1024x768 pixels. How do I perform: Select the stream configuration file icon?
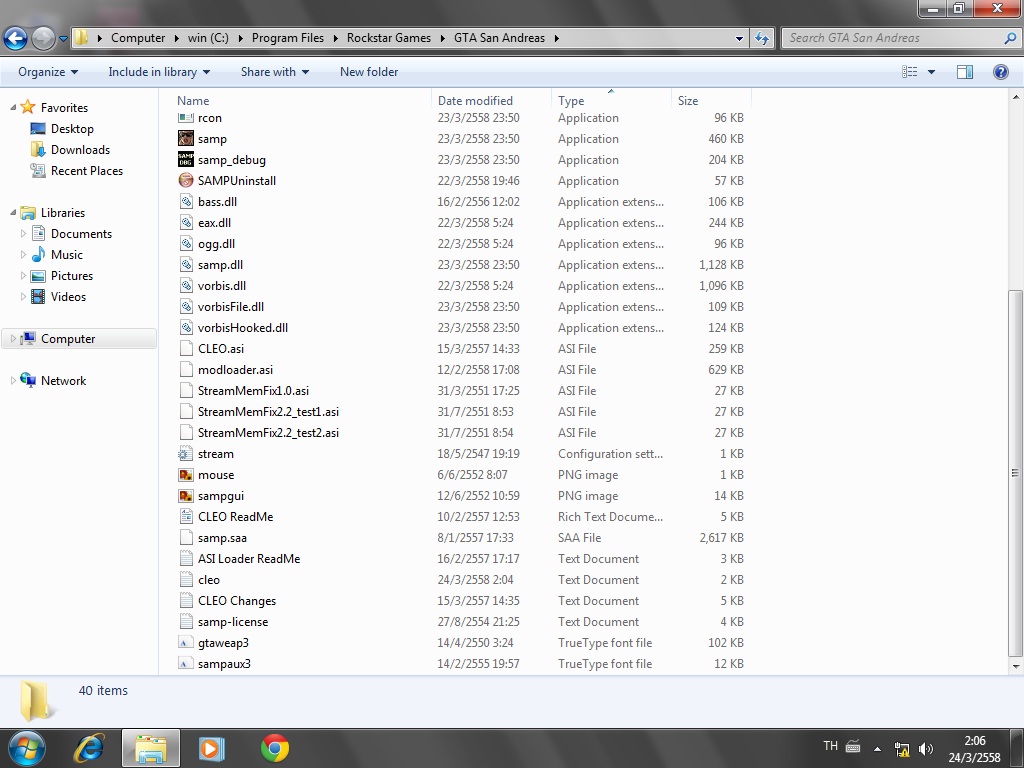pos(185,454)
